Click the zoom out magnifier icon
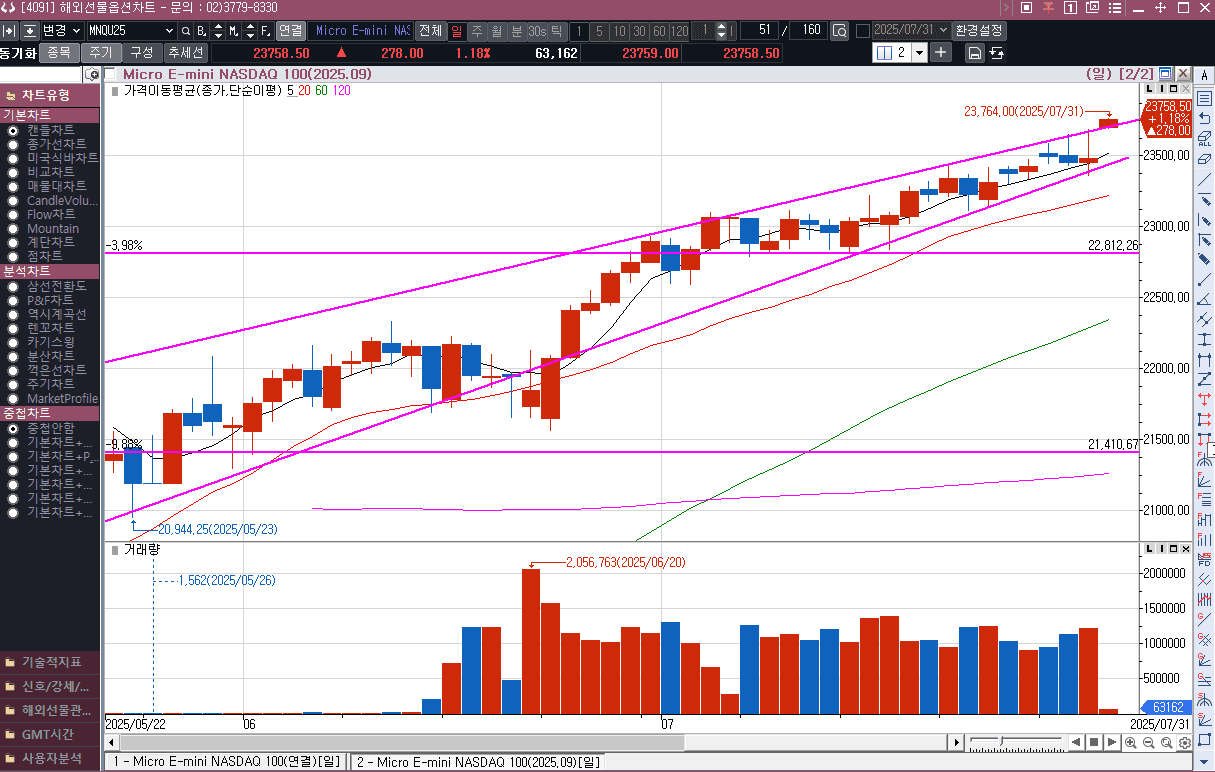This screenshot has width=1215, height=772. click(x=1148, y=743)
